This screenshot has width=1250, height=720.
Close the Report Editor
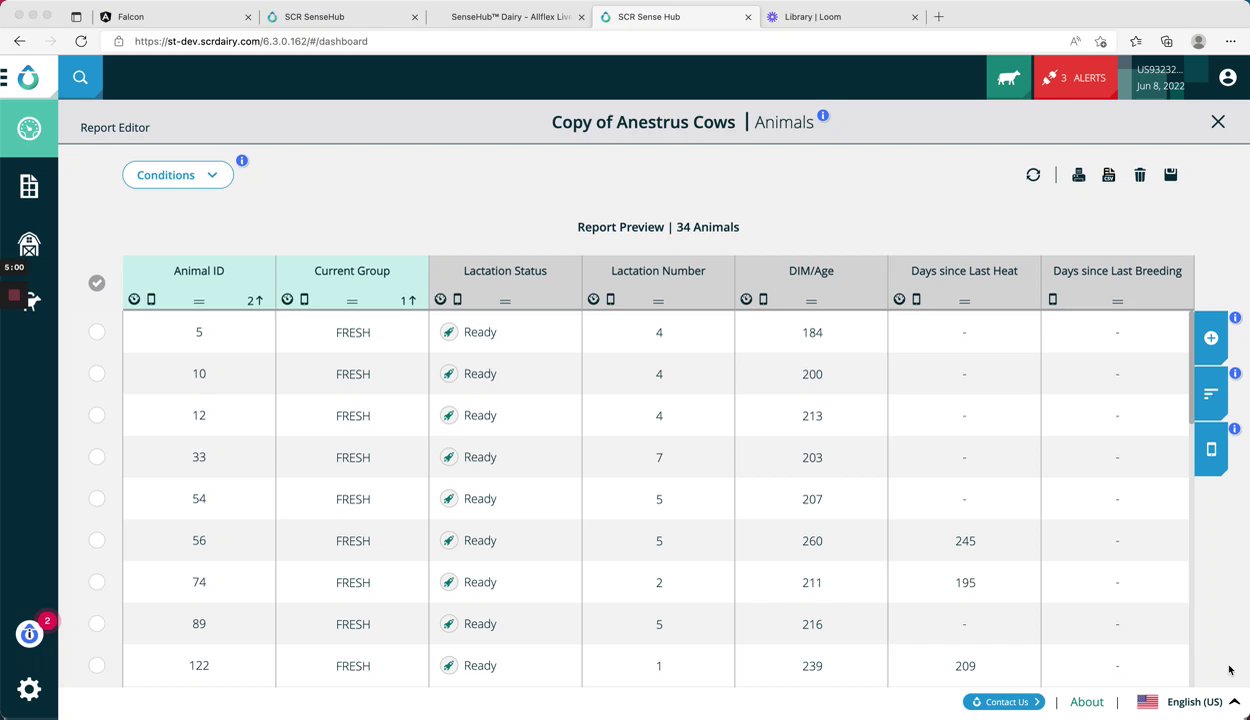(x=1217, y=122)
